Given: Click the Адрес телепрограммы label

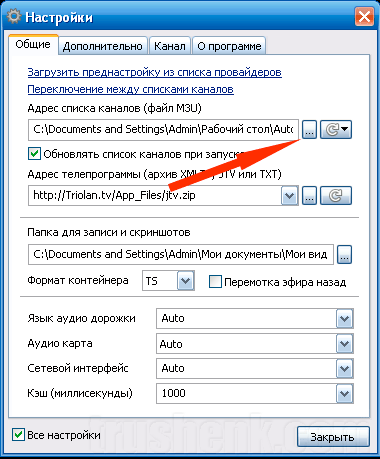Looking at the screenshot, I should (x=154, y=174).
